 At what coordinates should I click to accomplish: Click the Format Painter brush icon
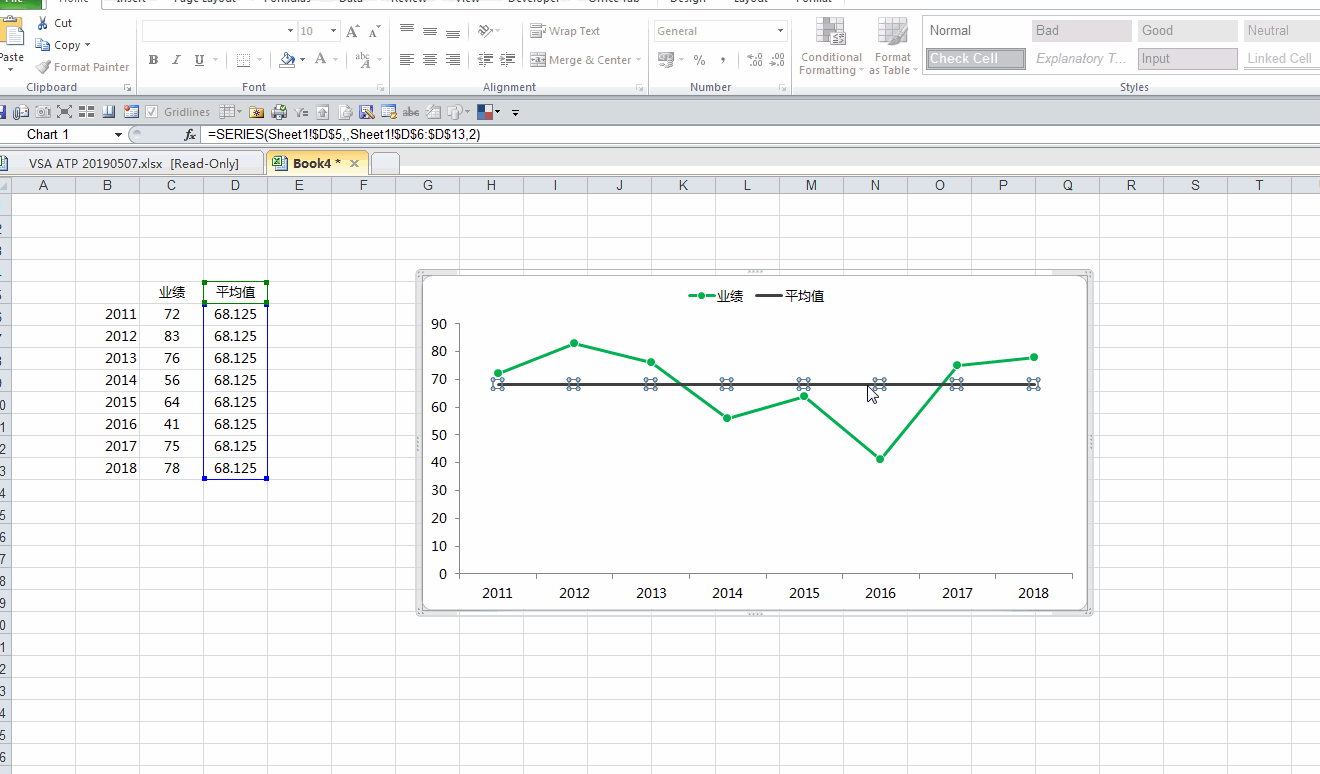[43, 67]
